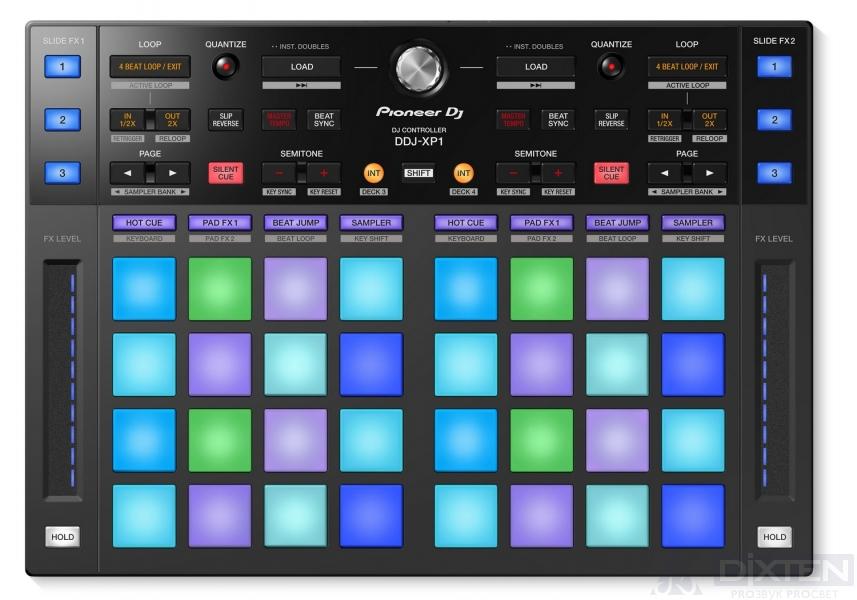
Task: Tap the left deck PAGE left arrow
Action: (x=127, y=173)
